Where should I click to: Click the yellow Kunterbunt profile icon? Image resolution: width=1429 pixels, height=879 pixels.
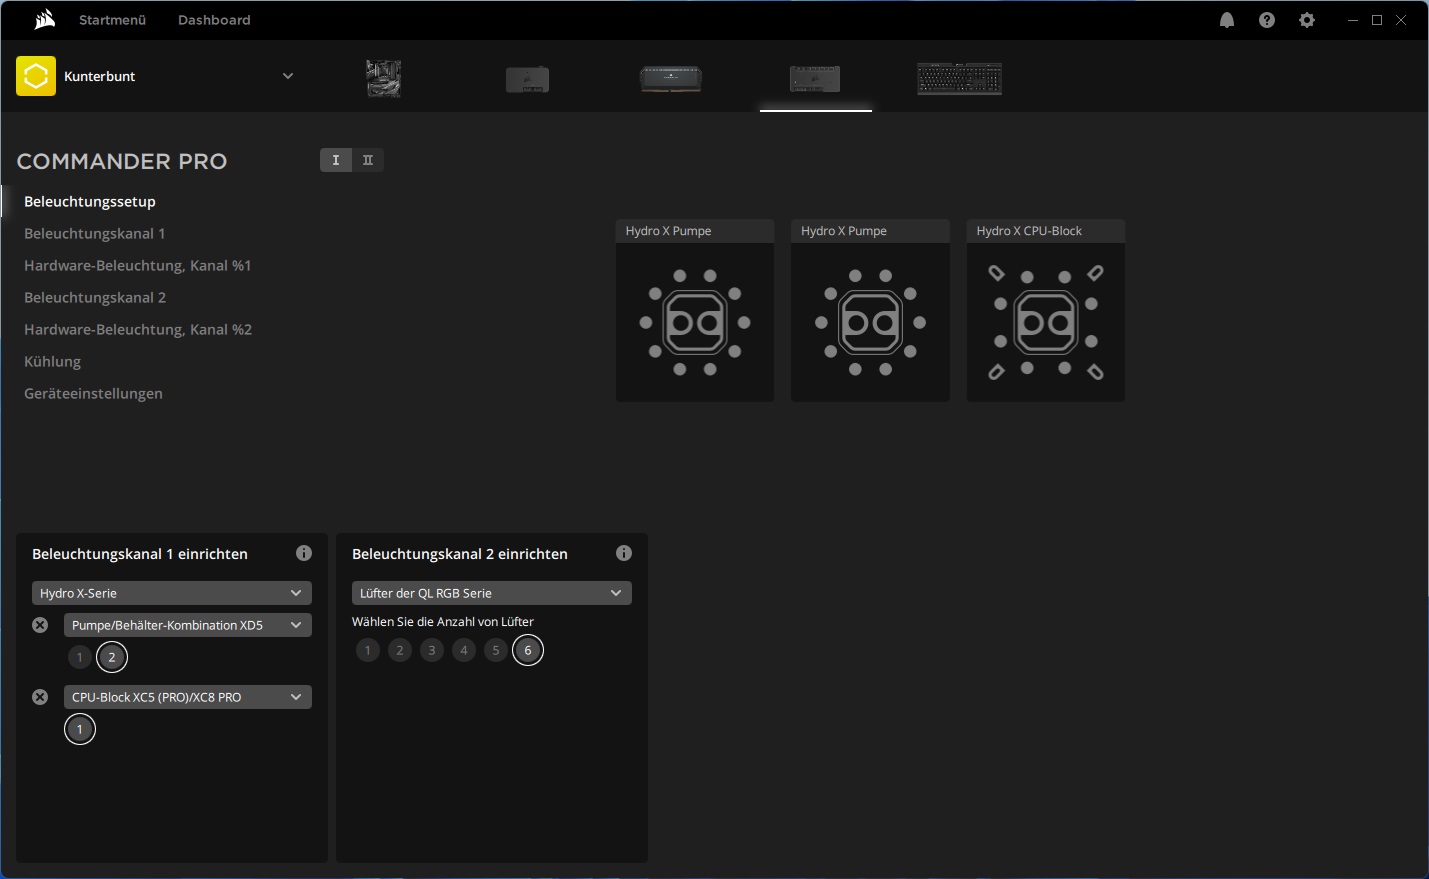36,76
